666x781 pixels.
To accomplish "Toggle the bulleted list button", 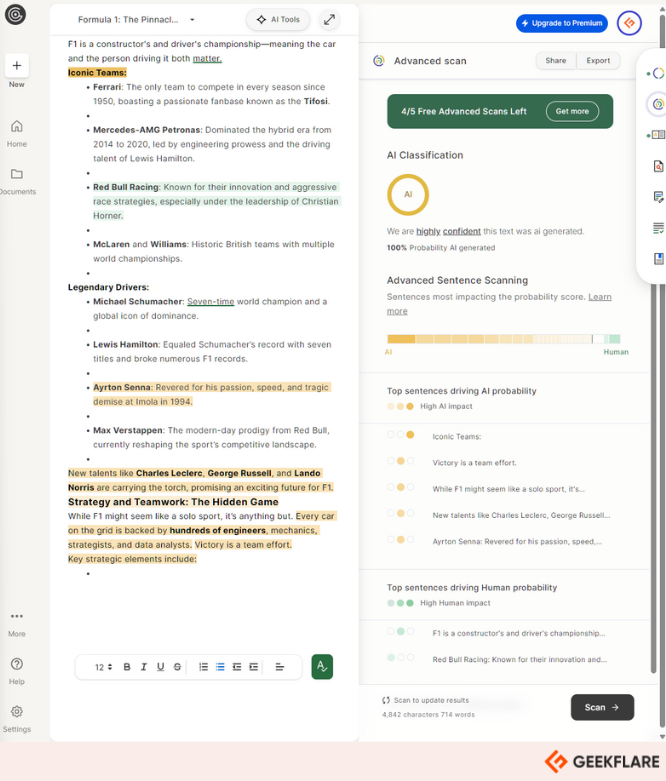I will click(x=220, y=667).
